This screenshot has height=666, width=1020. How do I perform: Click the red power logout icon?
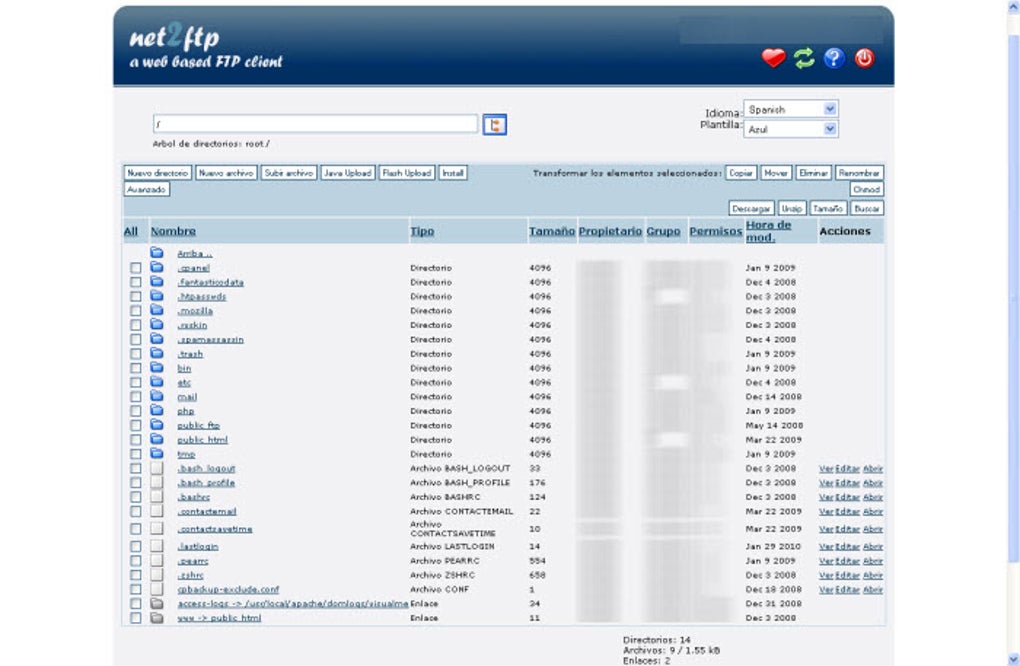[x=863, y=55]
